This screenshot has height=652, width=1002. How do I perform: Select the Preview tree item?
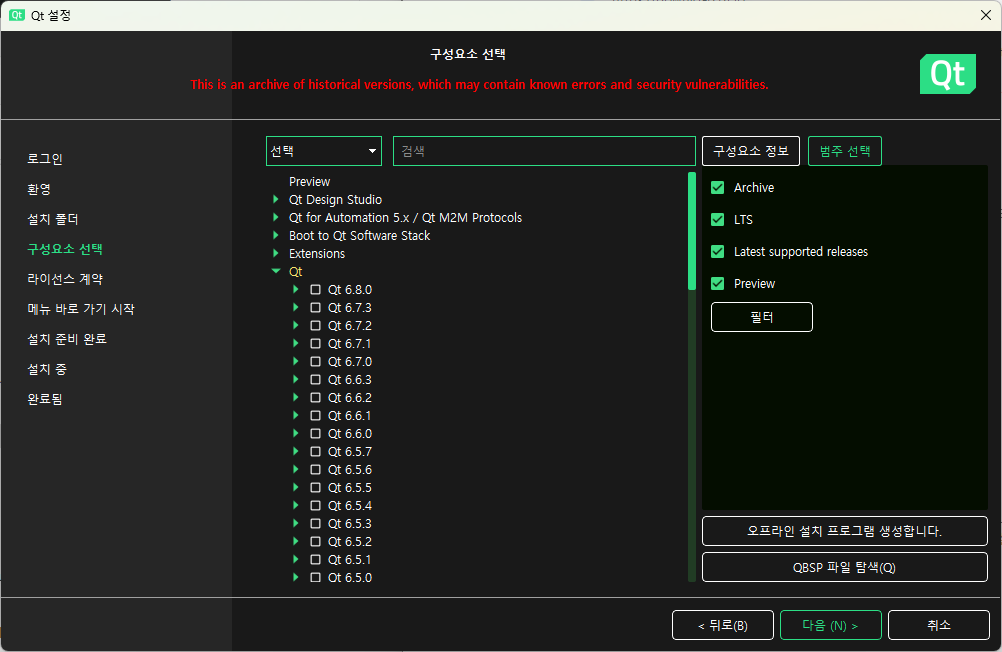coord(309,182)
